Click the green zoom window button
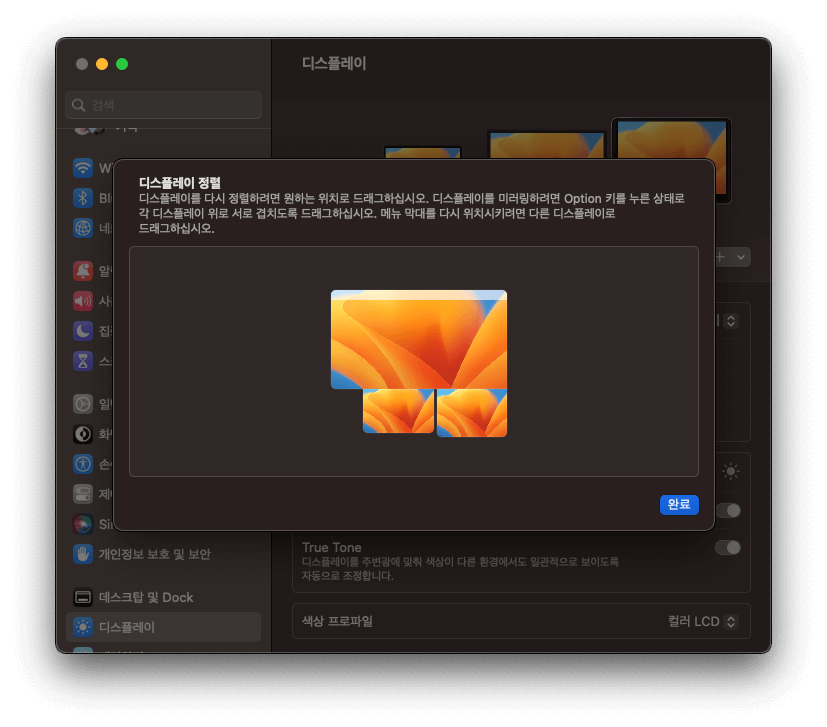Viewport: 827px width, 727px height. (x=122, y=64)
